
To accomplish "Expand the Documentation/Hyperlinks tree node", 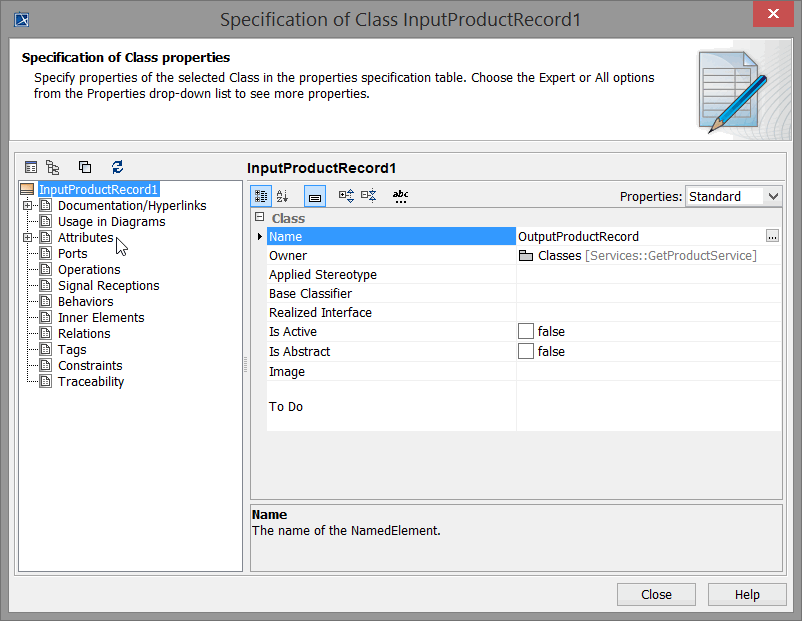I will [x=30, y=206].
